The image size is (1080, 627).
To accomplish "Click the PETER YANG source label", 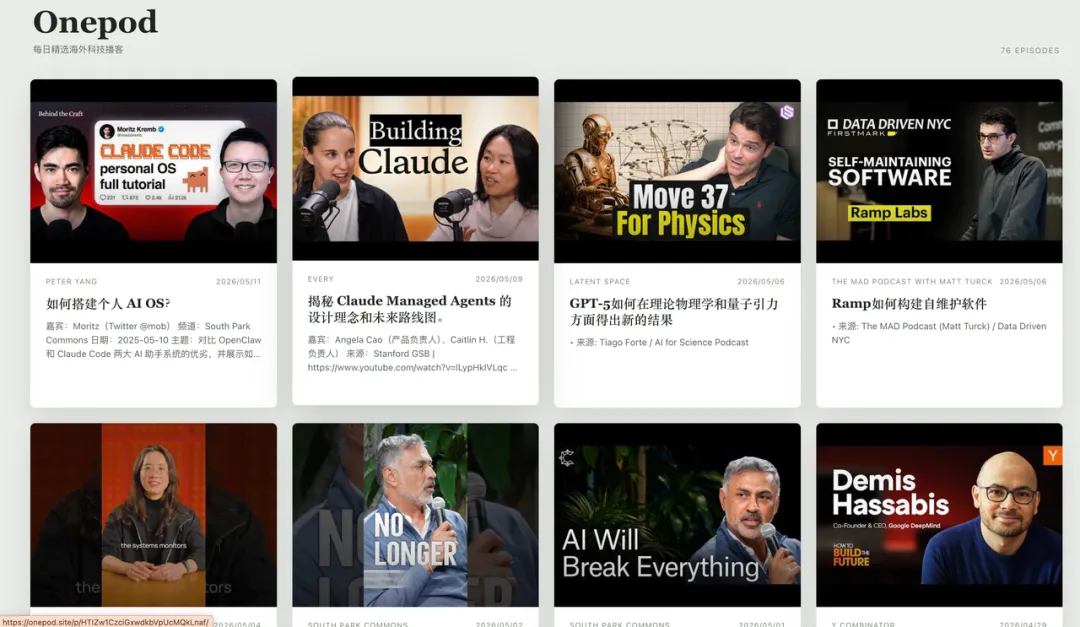I will (71, 282).
